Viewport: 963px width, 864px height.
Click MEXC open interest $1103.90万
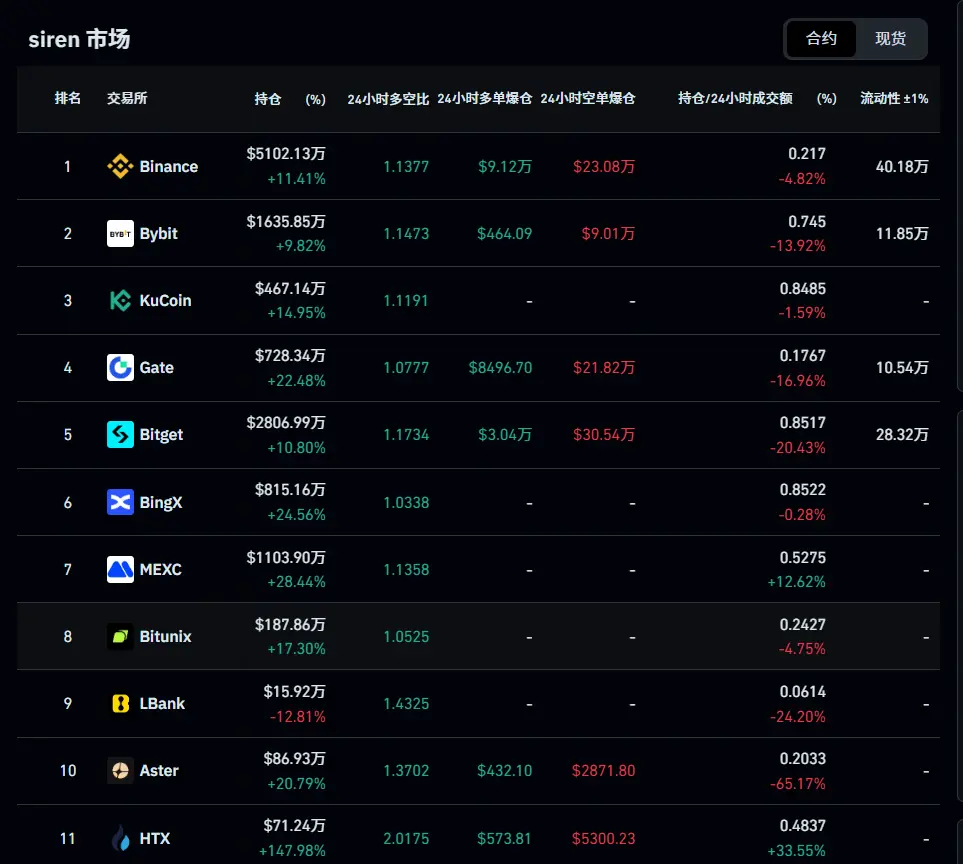(286, 557)
